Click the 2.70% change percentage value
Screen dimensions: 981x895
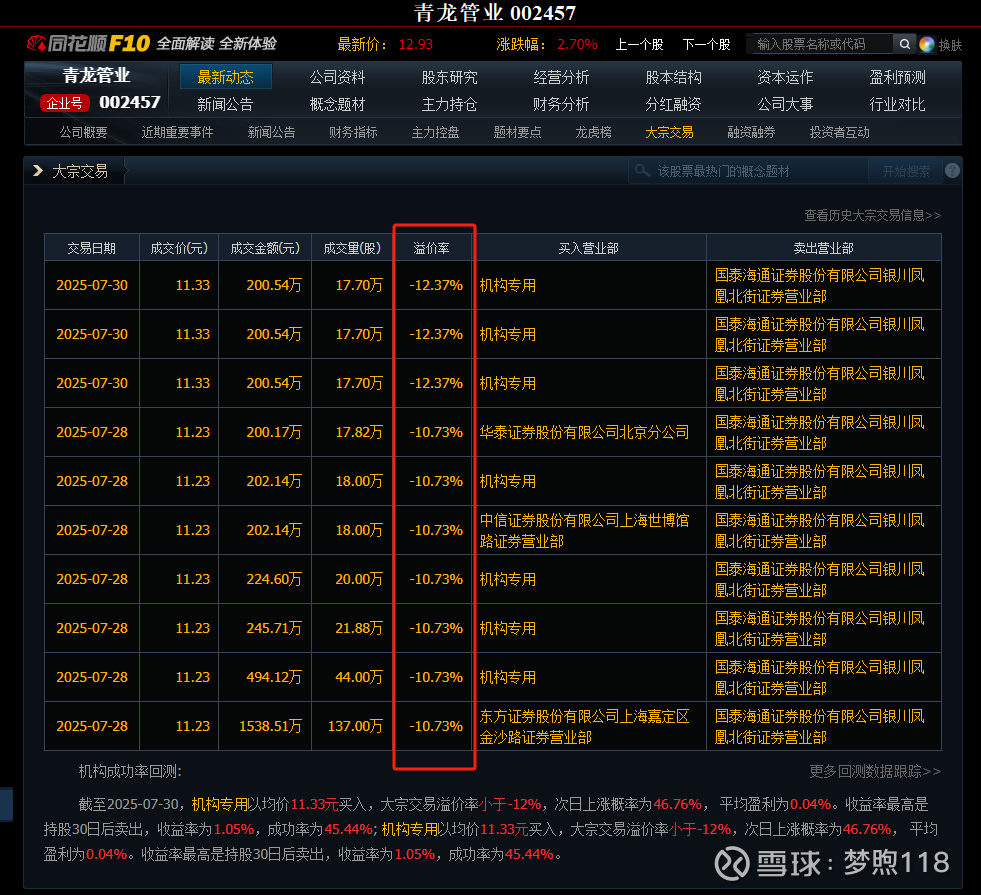(577, 44)
